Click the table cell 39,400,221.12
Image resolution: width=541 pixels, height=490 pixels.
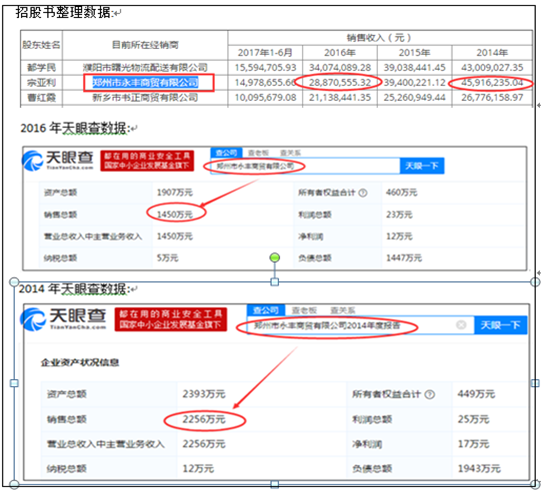(x=415, y=82)
